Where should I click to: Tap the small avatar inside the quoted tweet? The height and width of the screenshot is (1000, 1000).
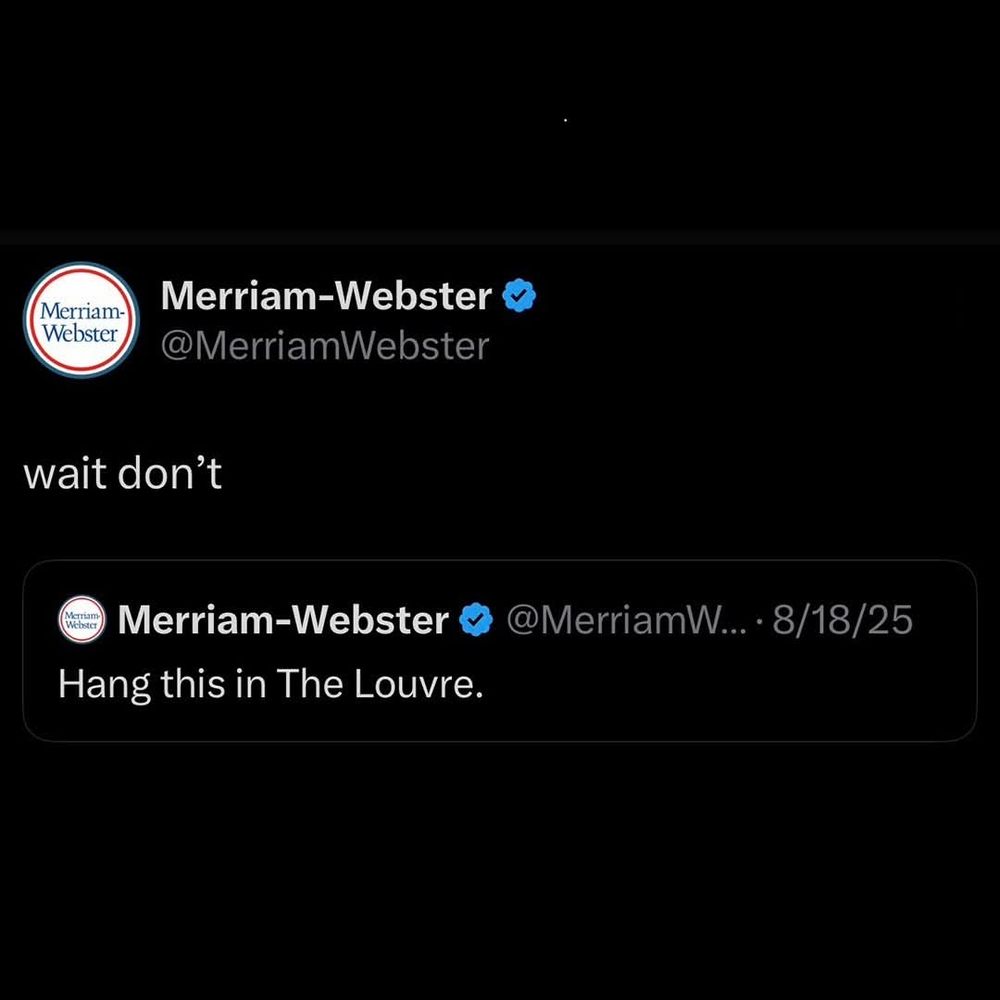pyautogui.click(x=82, y=619)
